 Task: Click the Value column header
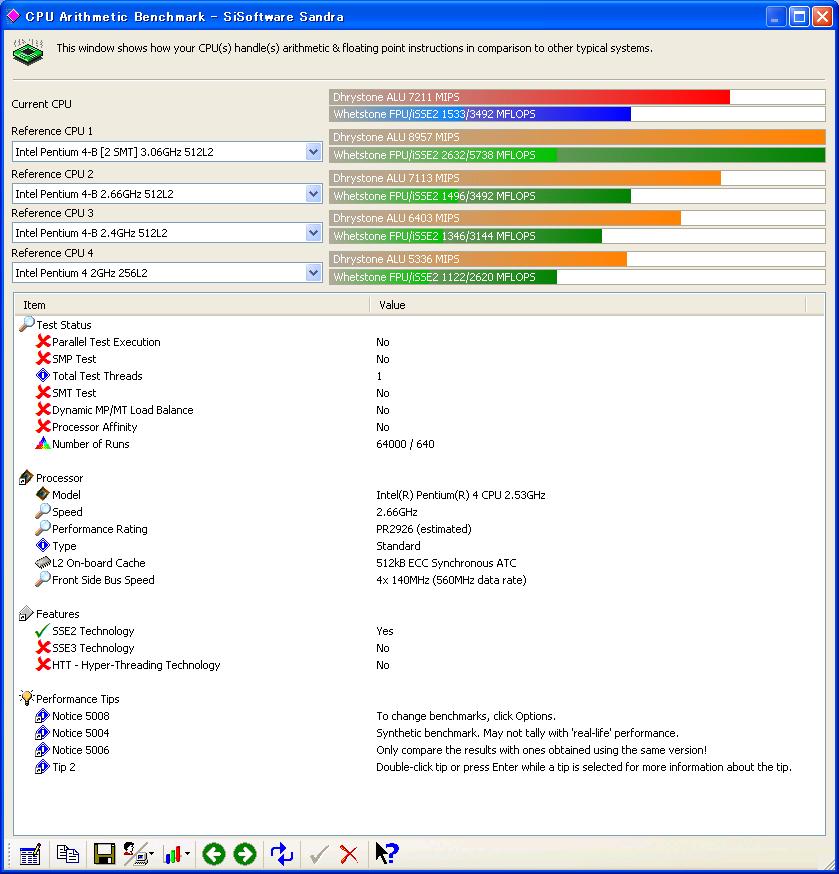coord(588,305)
